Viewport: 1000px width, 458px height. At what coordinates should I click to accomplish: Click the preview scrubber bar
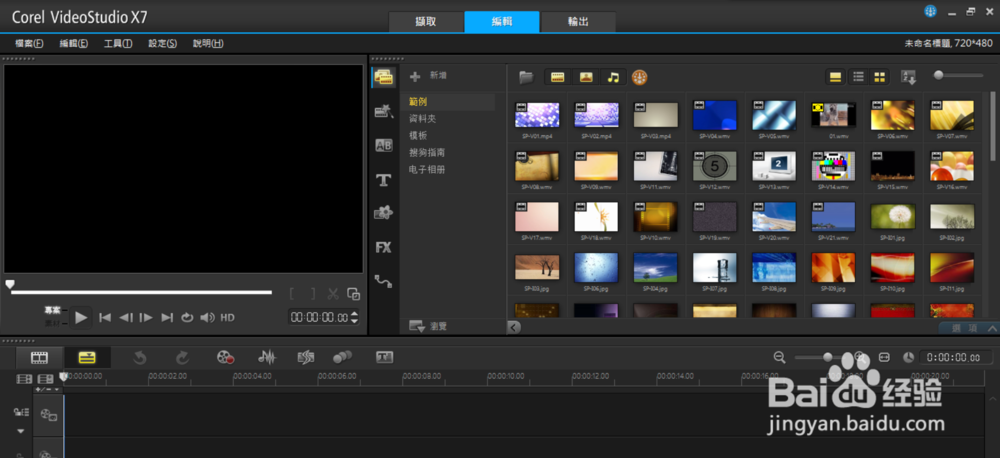pyautogui.click(x=141, y=293)
